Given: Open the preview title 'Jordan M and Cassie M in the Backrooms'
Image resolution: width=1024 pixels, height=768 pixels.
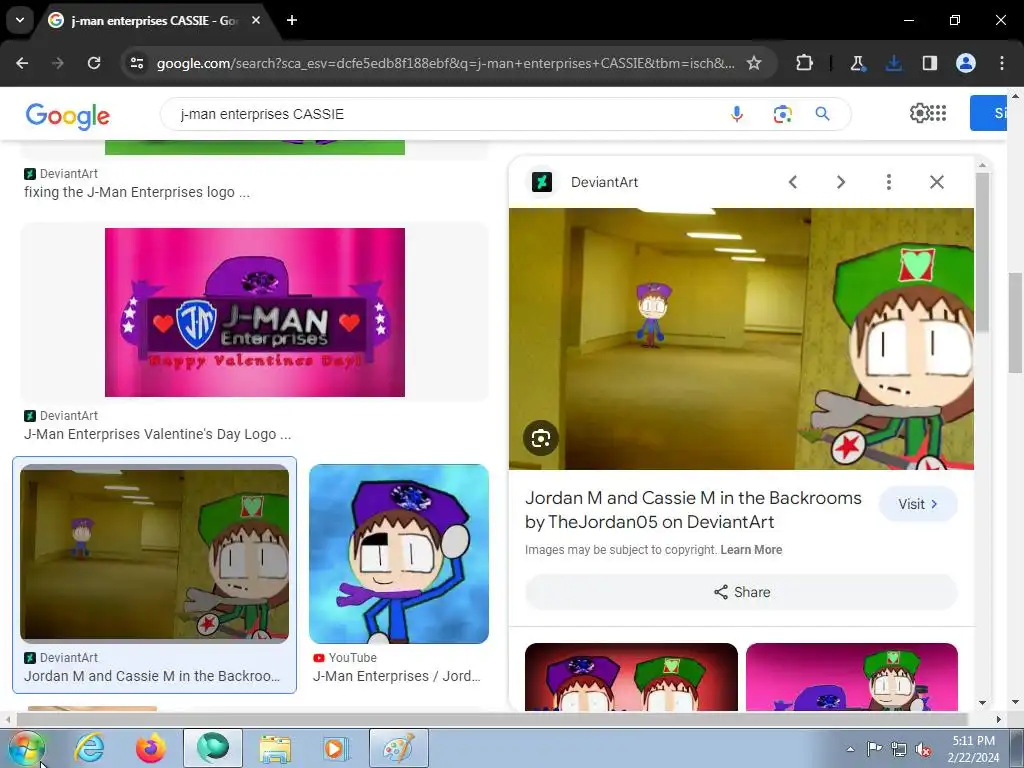Looking at the screenshot, I should [x=693, y=509].
